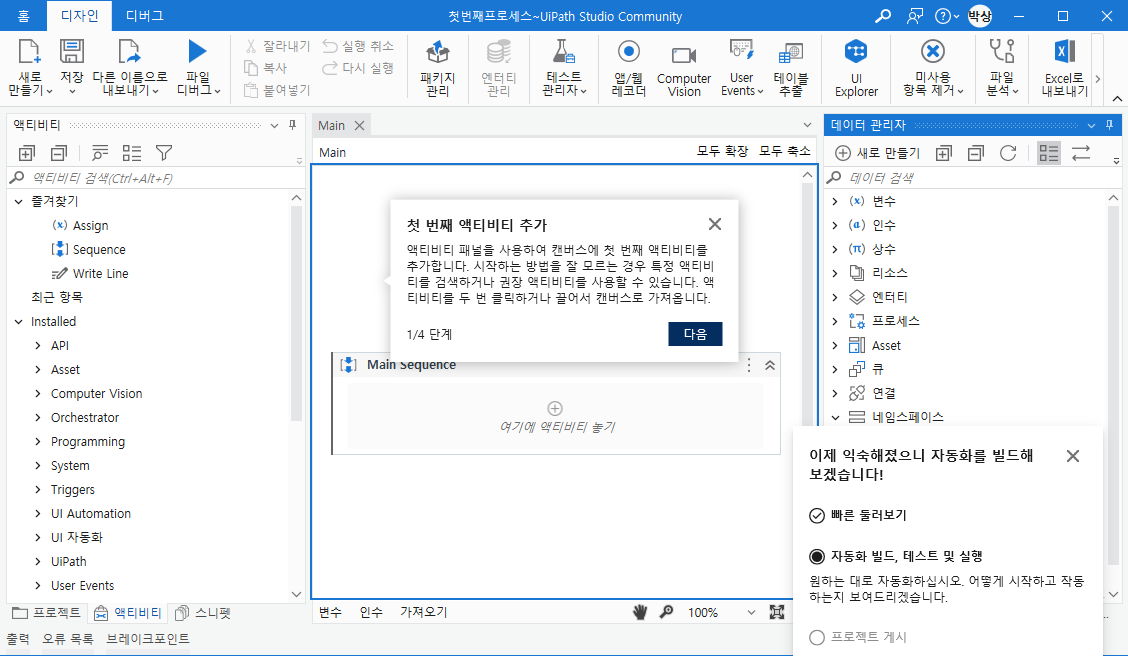The height and width of the screenshot is (656, 1128).
Task: Expand 변수 in Data Manager
Action: pyautogui.click(x=835, y=201)
